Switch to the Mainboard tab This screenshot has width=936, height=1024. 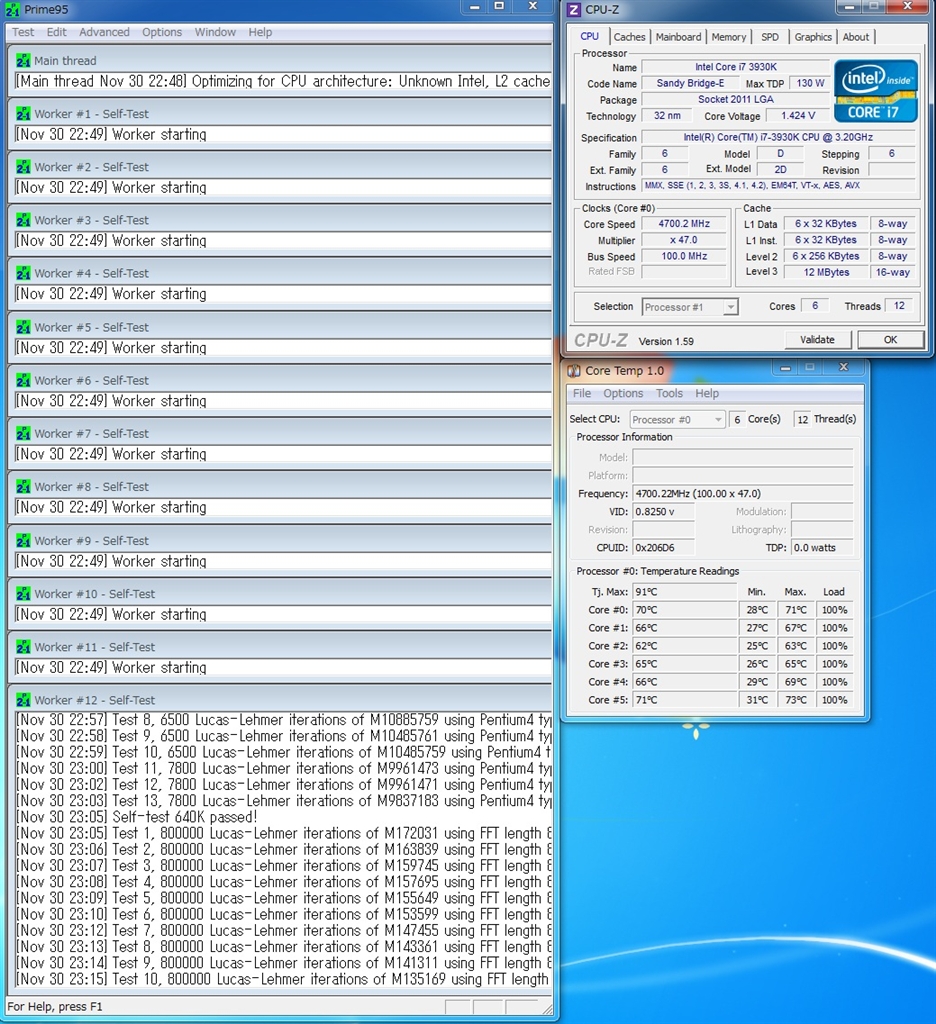[678, 37]
